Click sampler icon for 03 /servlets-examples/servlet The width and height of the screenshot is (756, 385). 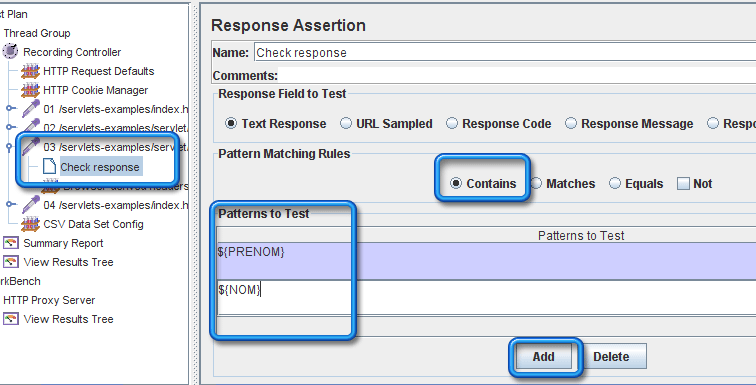tap(30, 147)
